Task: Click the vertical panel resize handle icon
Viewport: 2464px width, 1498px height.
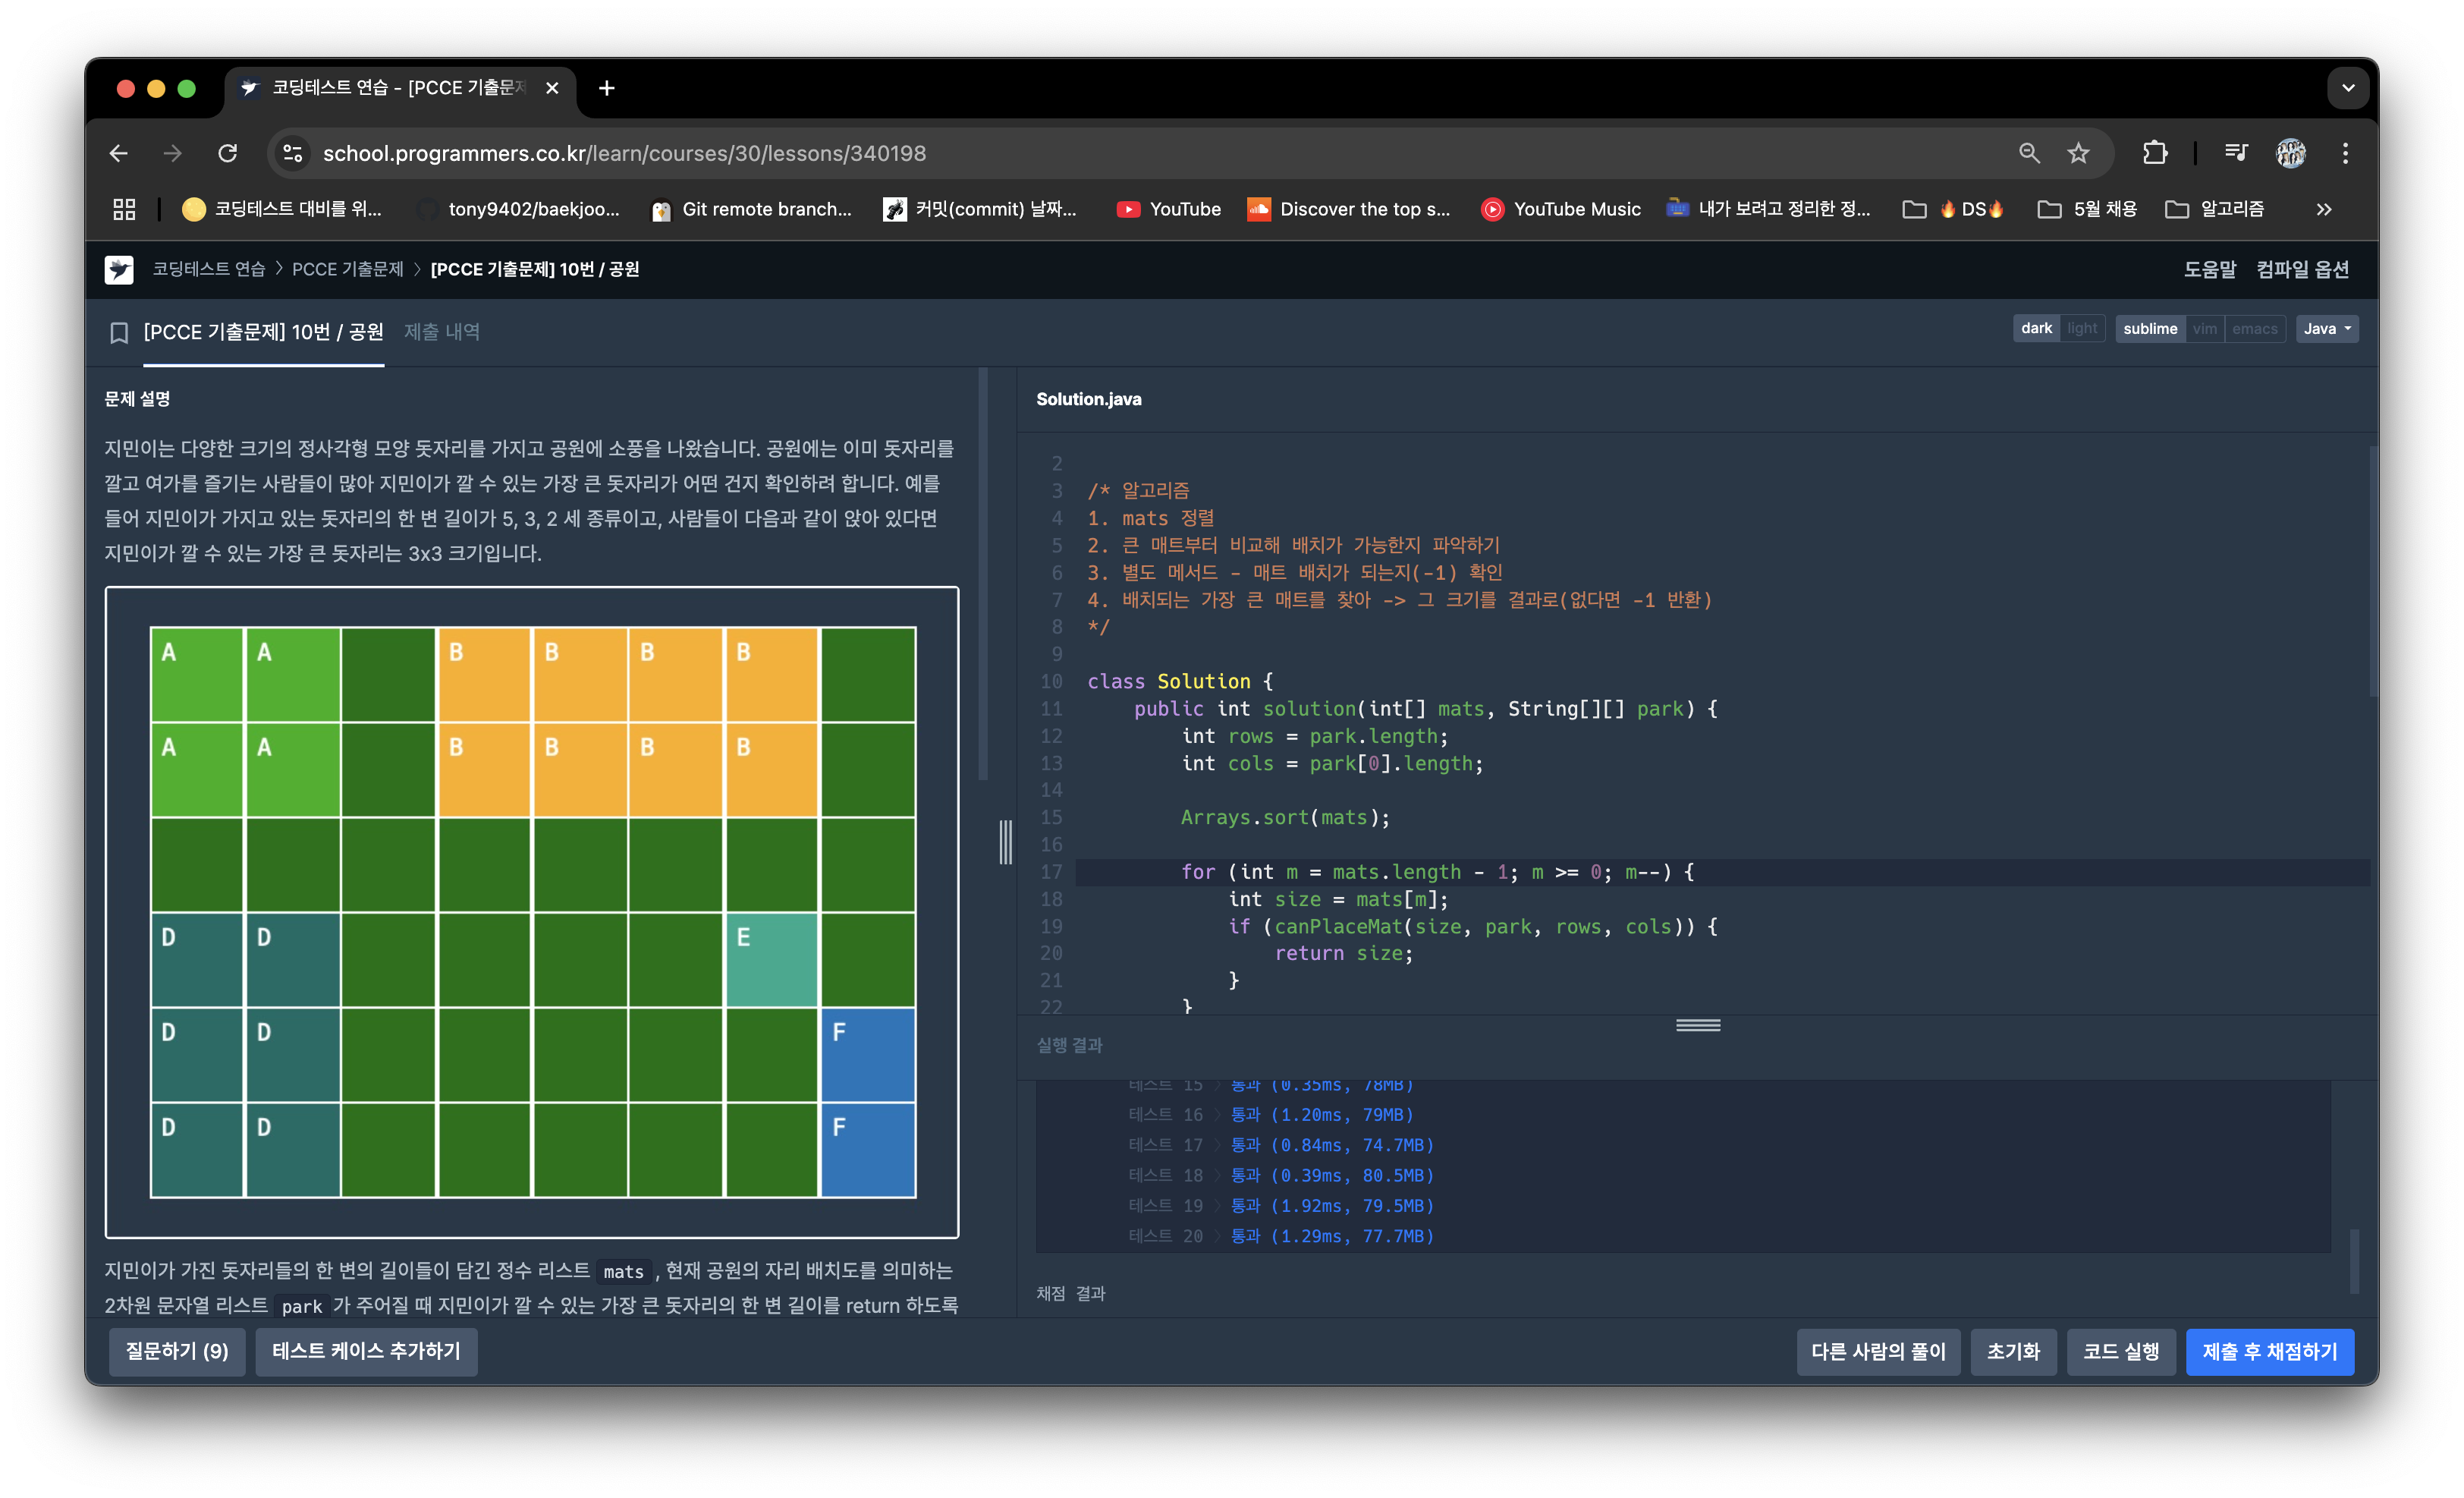Action: (x=1005, y=842)
